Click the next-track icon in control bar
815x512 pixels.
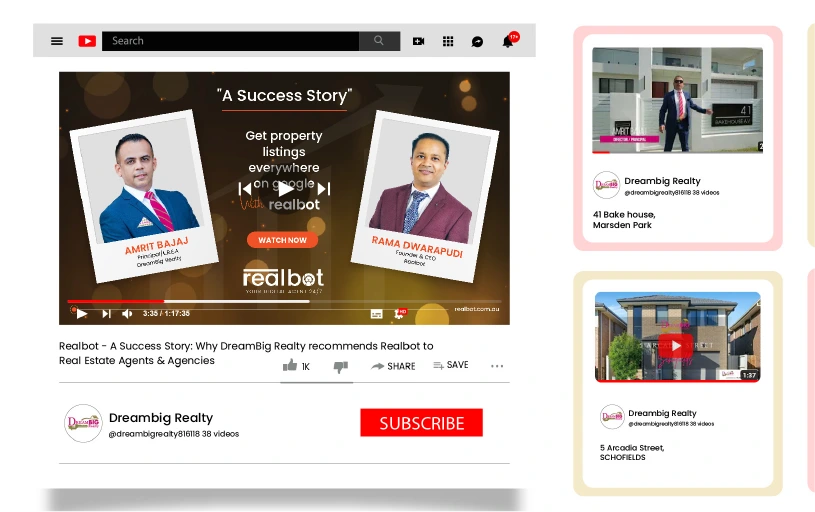(107, 313)
